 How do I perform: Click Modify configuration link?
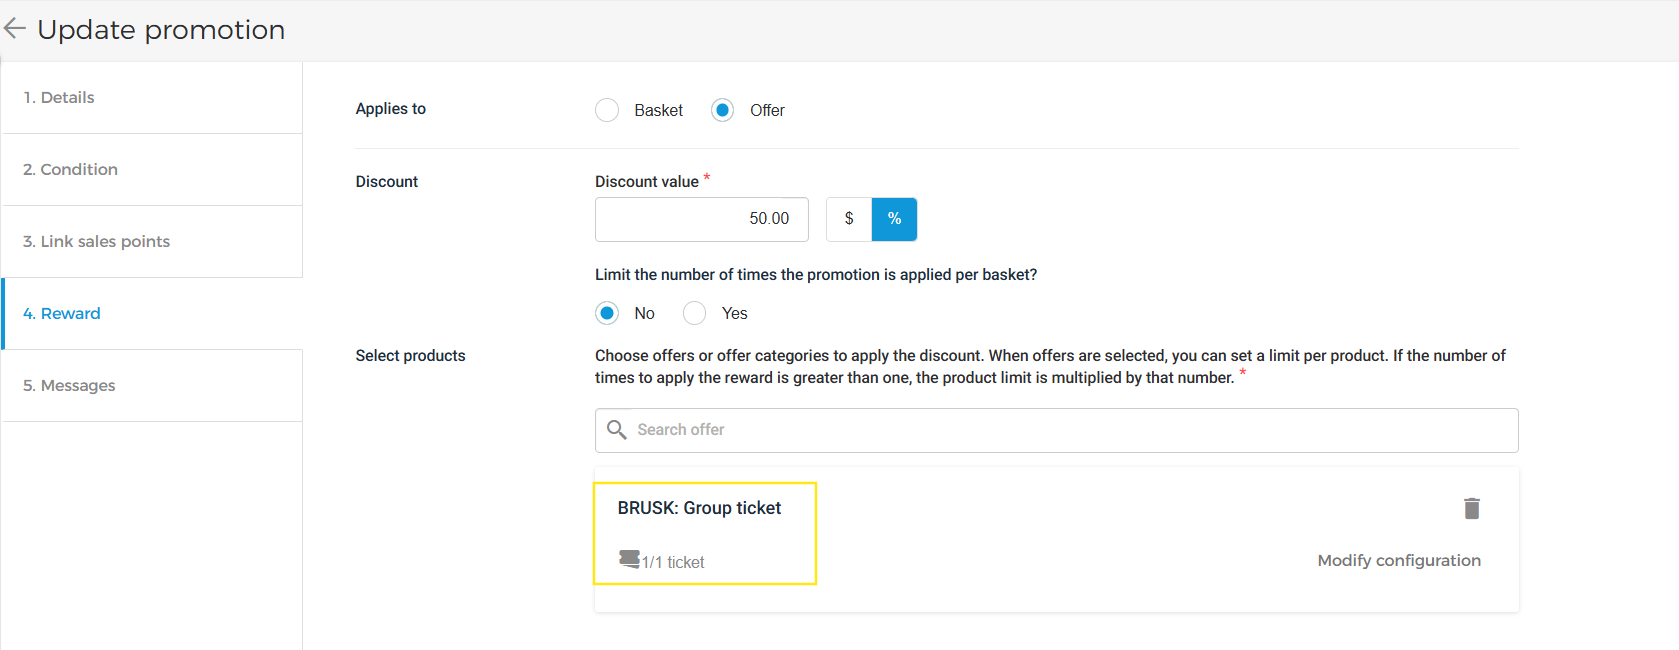(x=1398, y=561)
